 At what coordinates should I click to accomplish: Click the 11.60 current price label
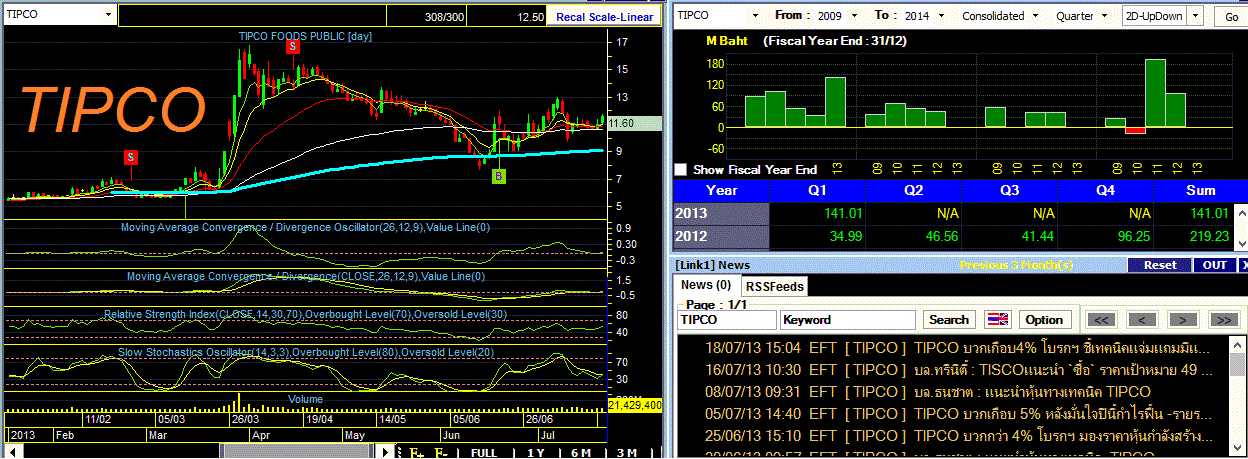(635, 123)
